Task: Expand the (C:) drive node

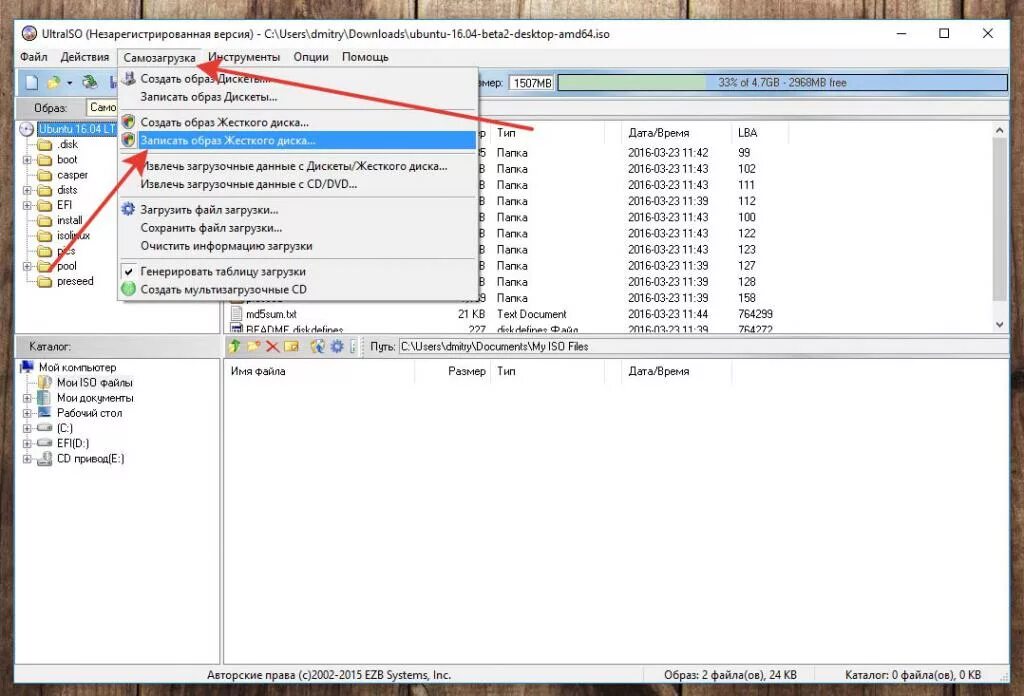Action: pyautogui.click(x=27, y=428)
